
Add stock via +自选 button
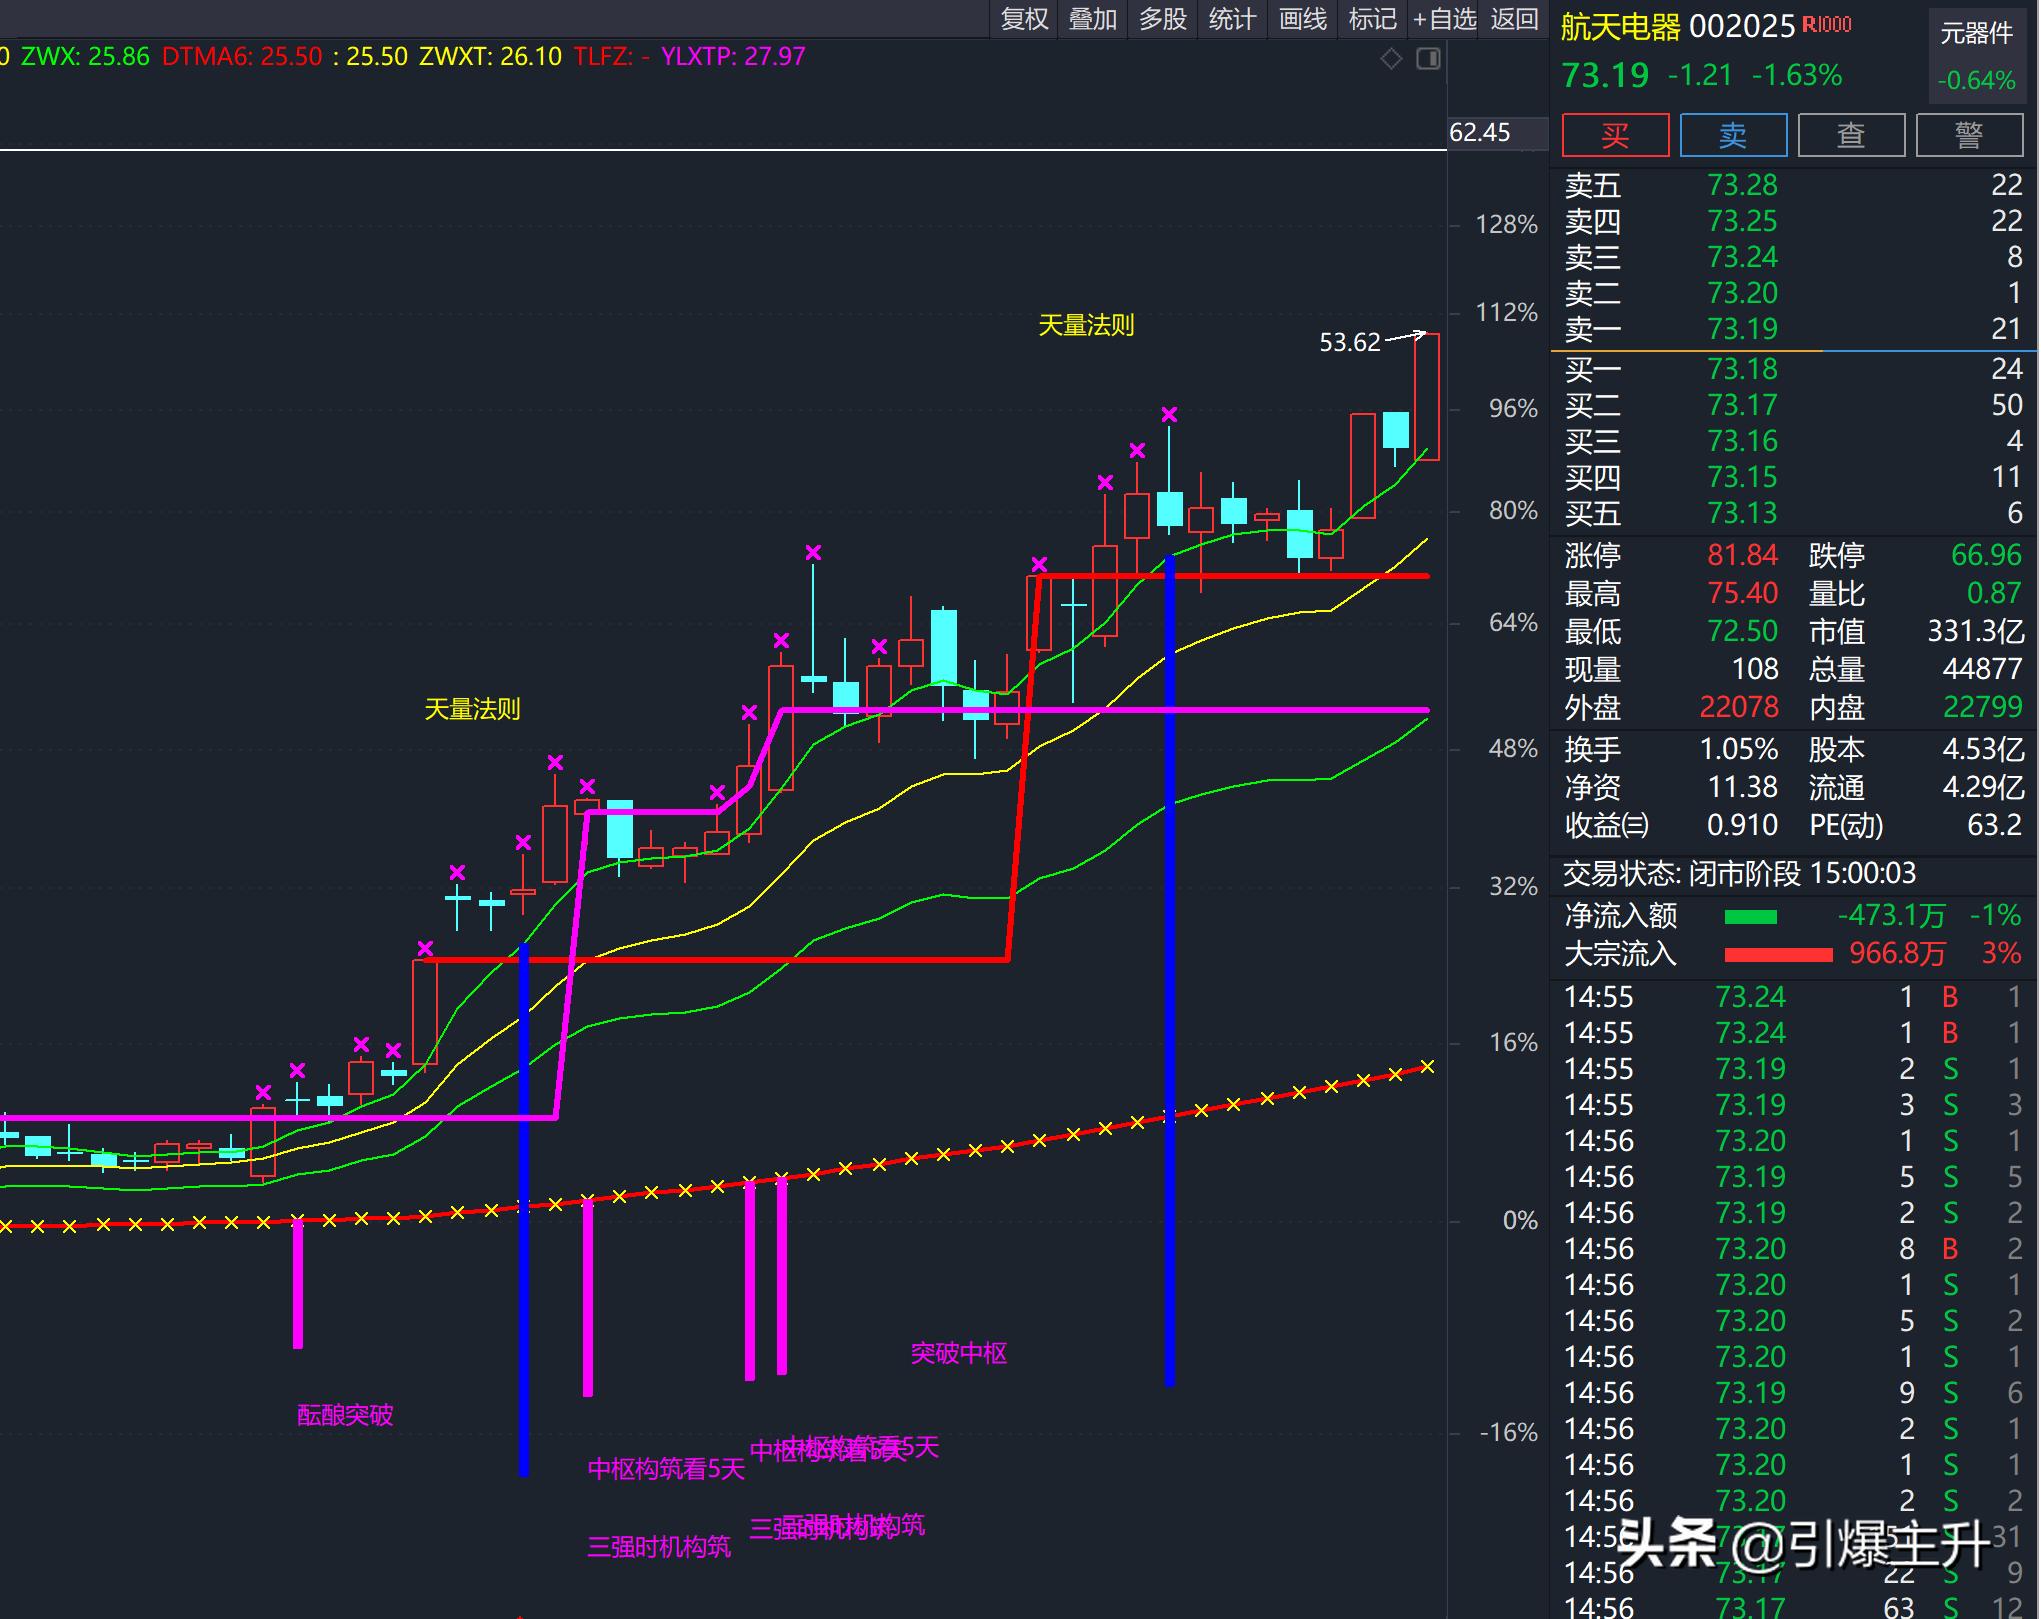pos(1444,19)
